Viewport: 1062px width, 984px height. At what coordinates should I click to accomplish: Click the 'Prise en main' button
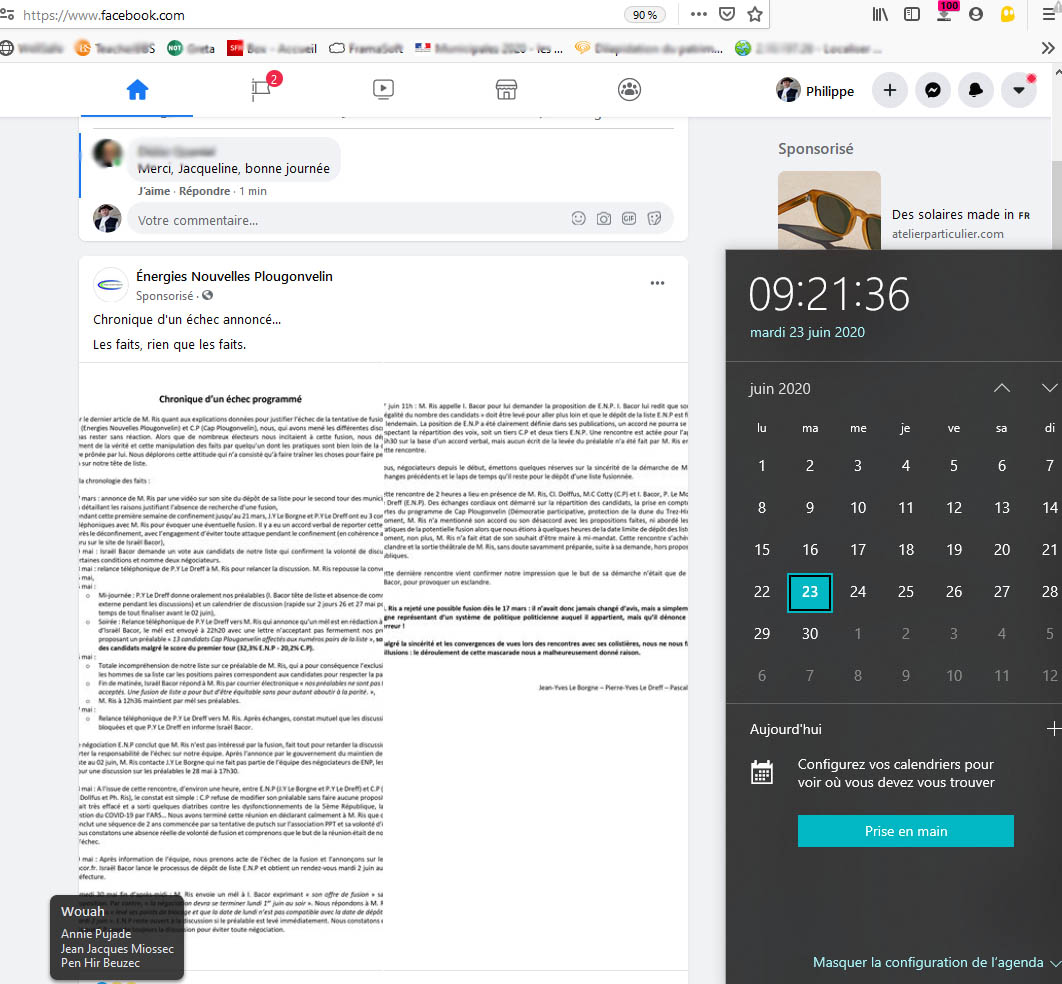(906, 831)
